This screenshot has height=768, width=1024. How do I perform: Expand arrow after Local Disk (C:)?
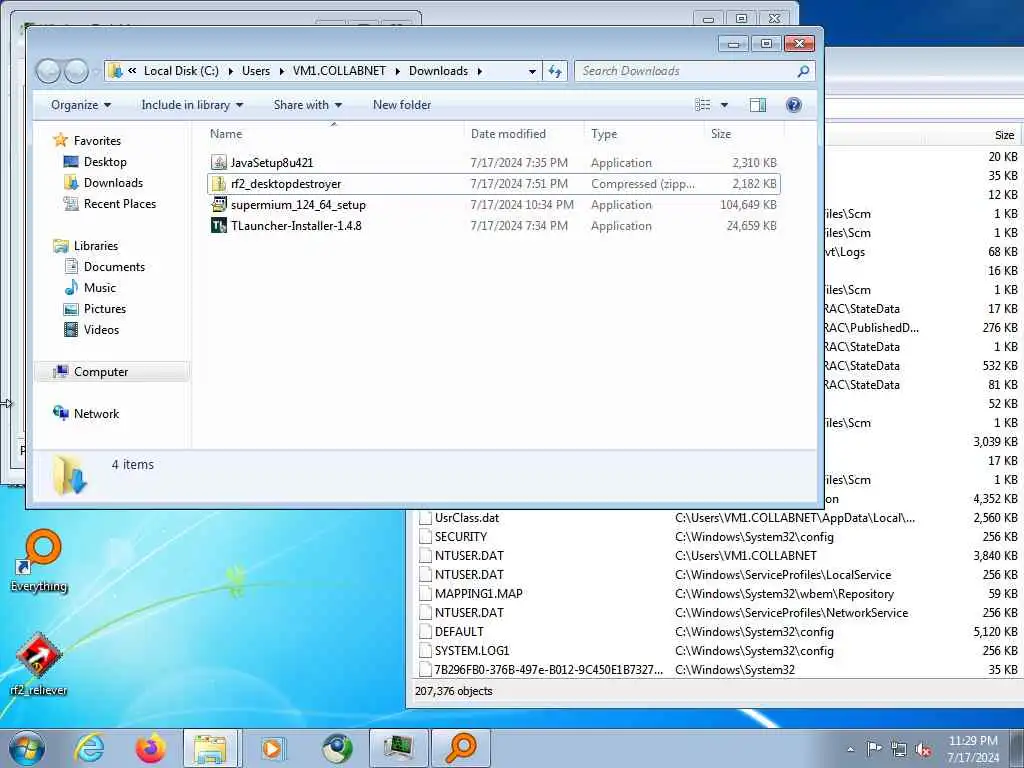click(x=231, y=71)
